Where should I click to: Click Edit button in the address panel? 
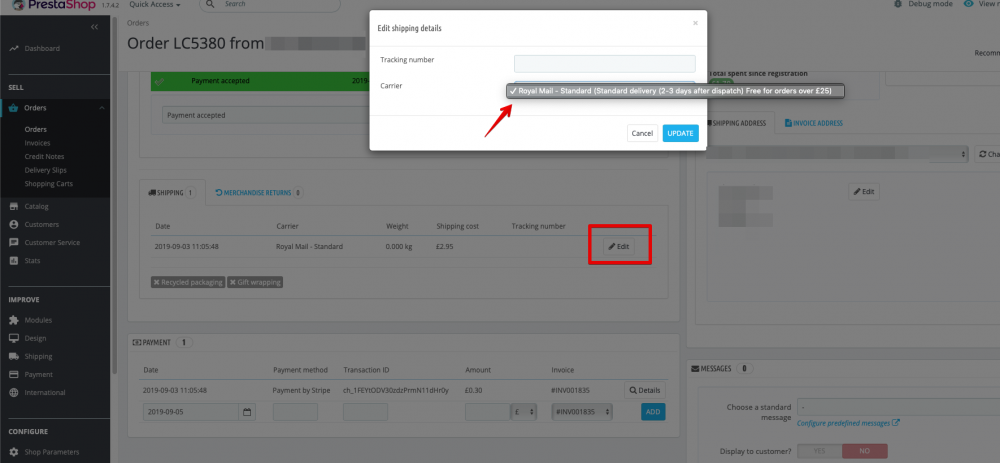pyautogui.click(x=864, y=191)
